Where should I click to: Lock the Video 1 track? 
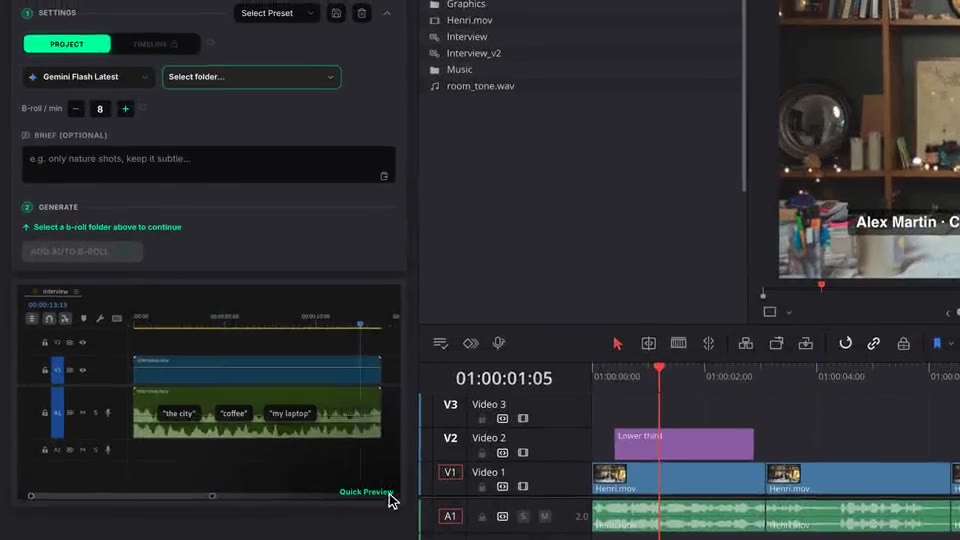(482, 487)
